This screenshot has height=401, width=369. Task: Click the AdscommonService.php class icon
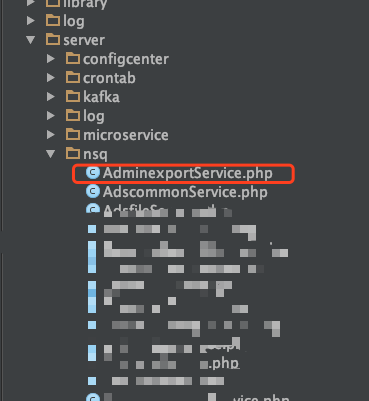93,191
